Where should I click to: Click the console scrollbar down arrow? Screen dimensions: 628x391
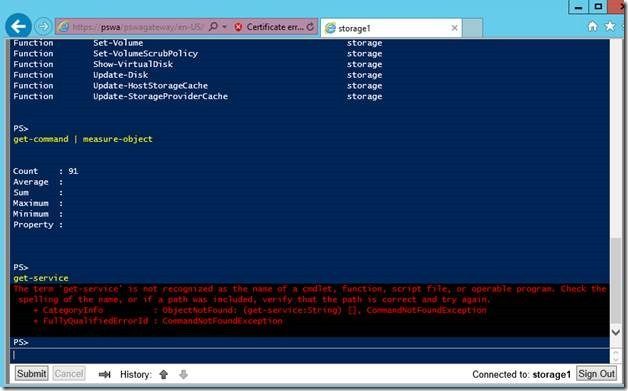pos(616,332)
